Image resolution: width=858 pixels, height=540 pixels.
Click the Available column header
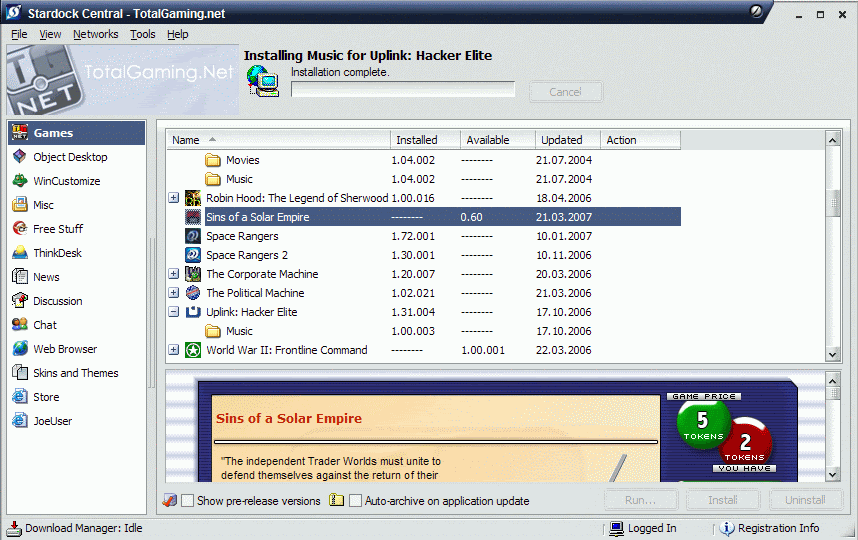point(497,140)
